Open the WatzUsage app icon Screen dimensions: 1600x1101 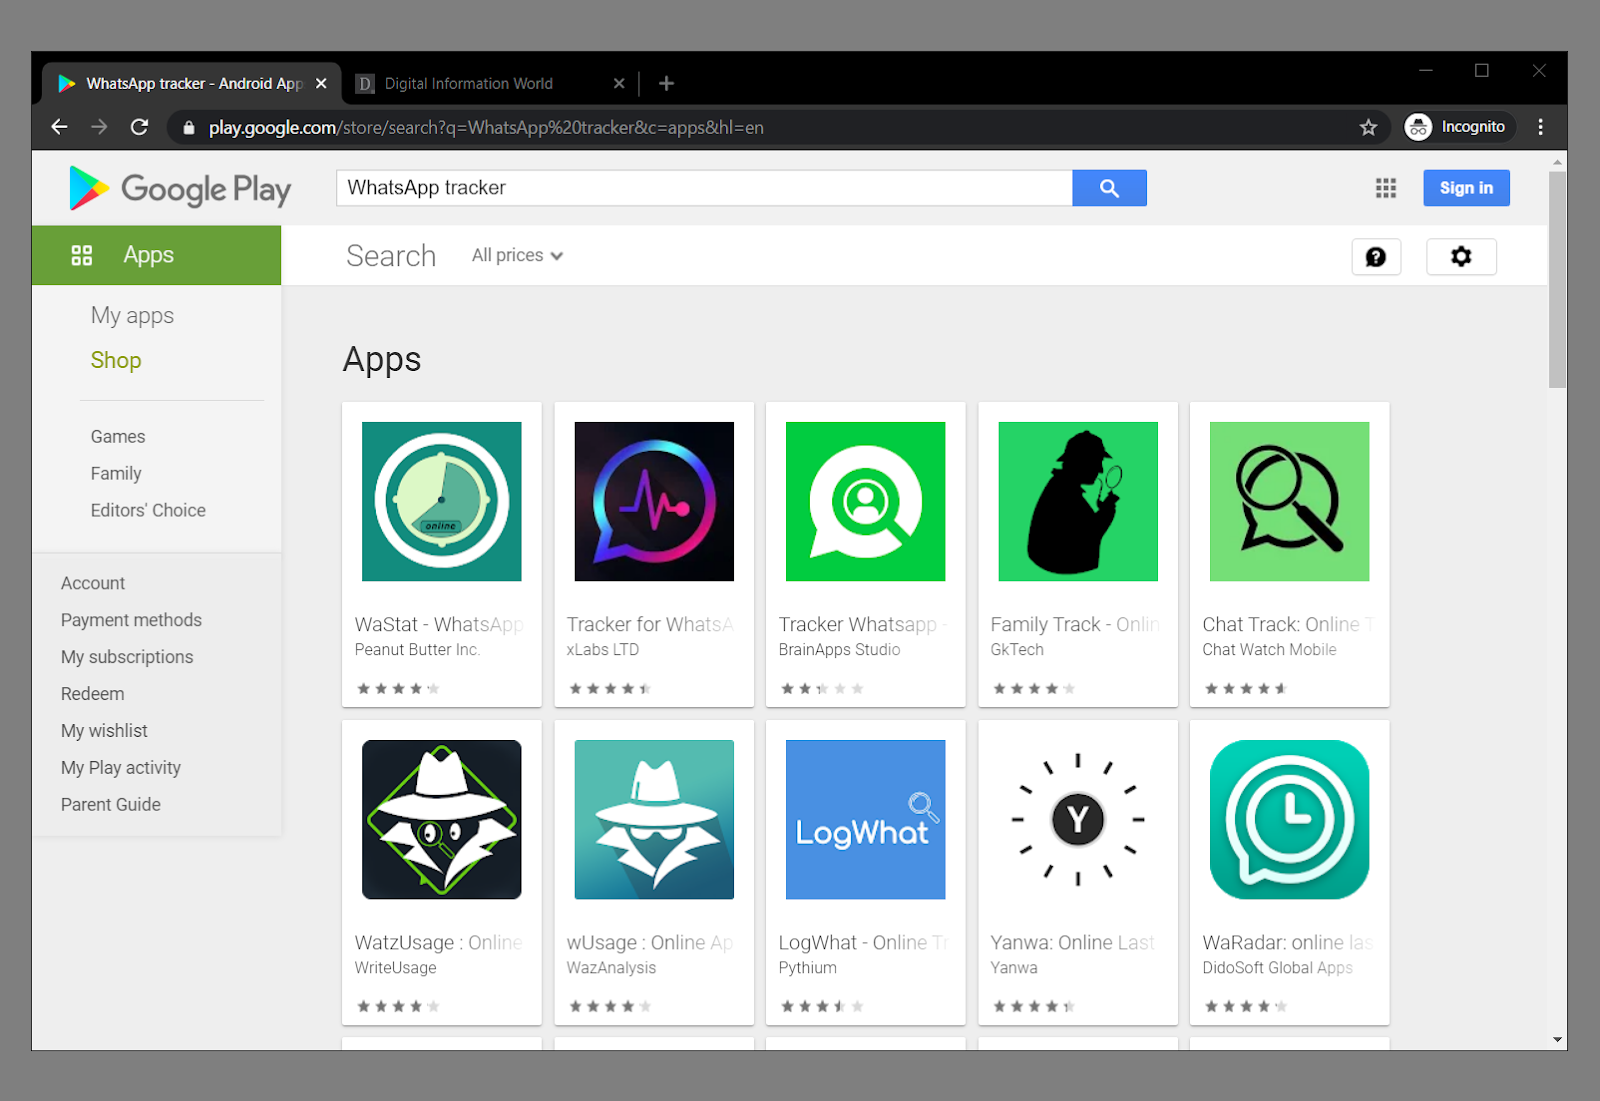coord(442,819)
